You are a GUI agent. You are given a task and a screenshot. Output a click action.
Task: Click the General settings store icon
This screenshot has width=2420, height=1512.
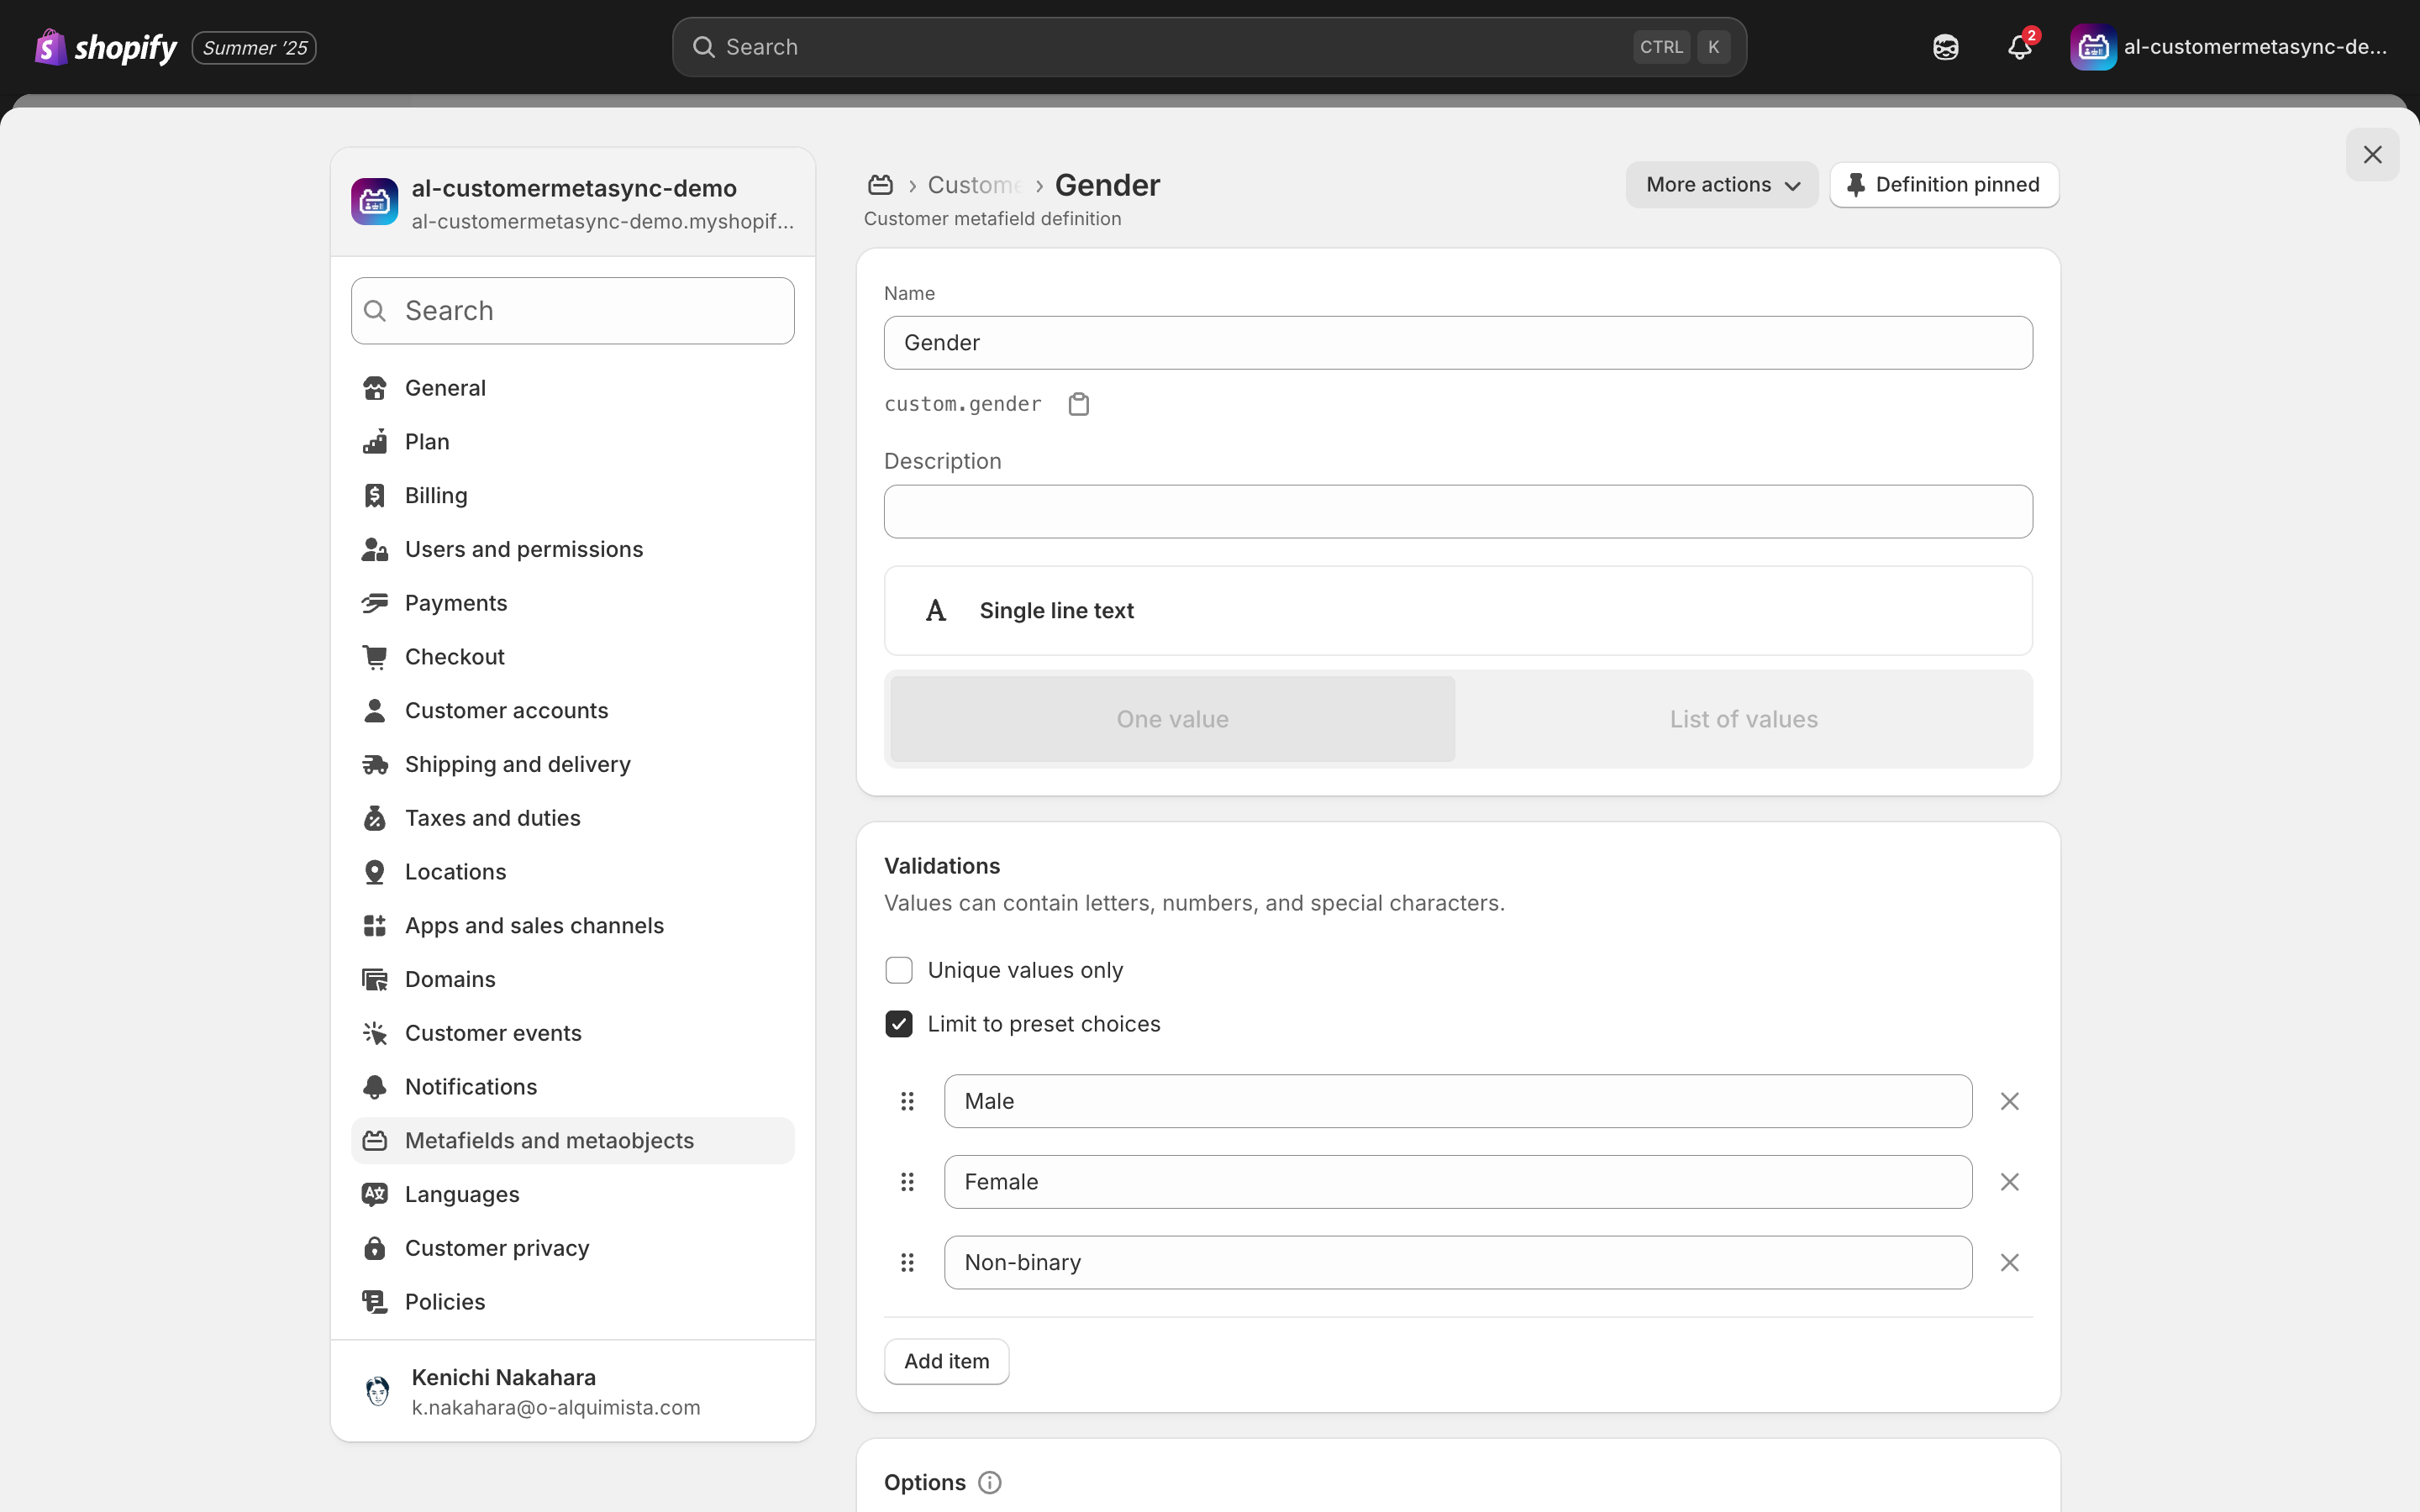375,388
